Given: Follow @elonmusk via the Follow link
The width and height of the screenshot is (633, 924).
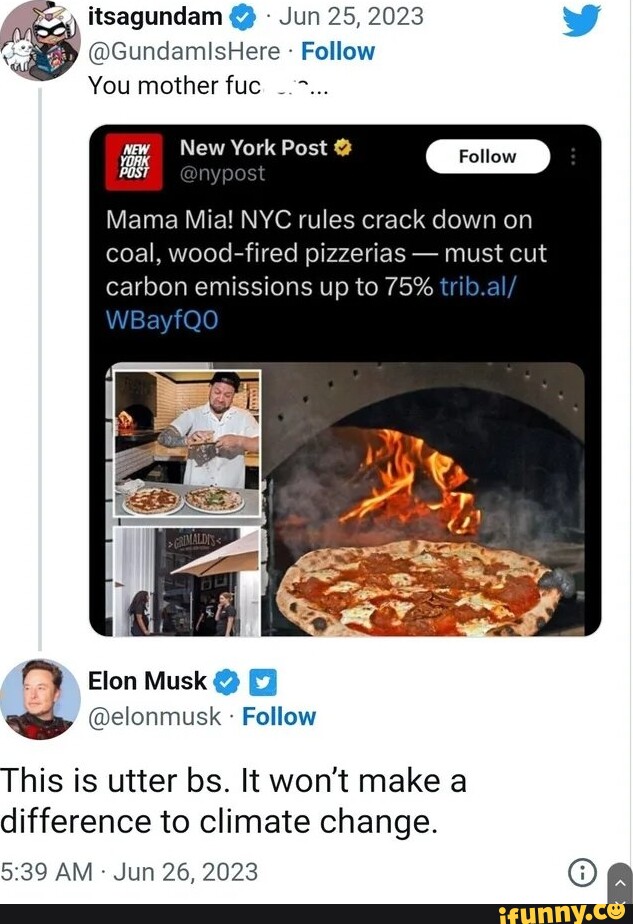Looking at the screenshot, I should click(x=279, y=716).
